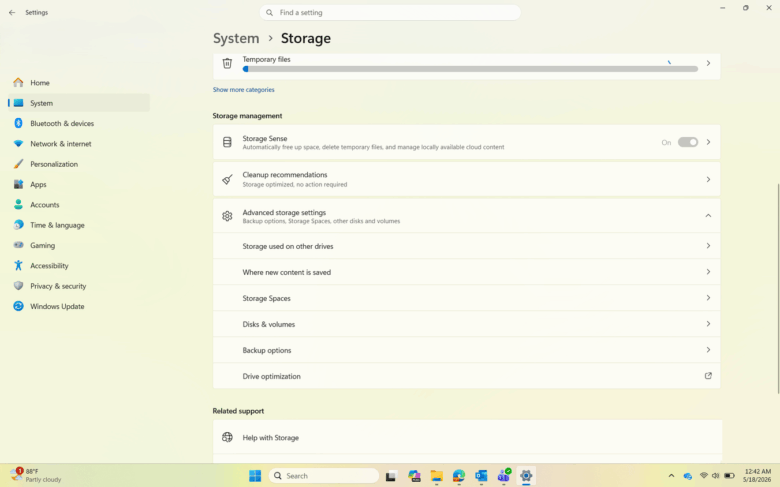The height and width of the screenshot is (487, 780).
Task: Open Windows Update settings
Action: click(x=79, y=306)
